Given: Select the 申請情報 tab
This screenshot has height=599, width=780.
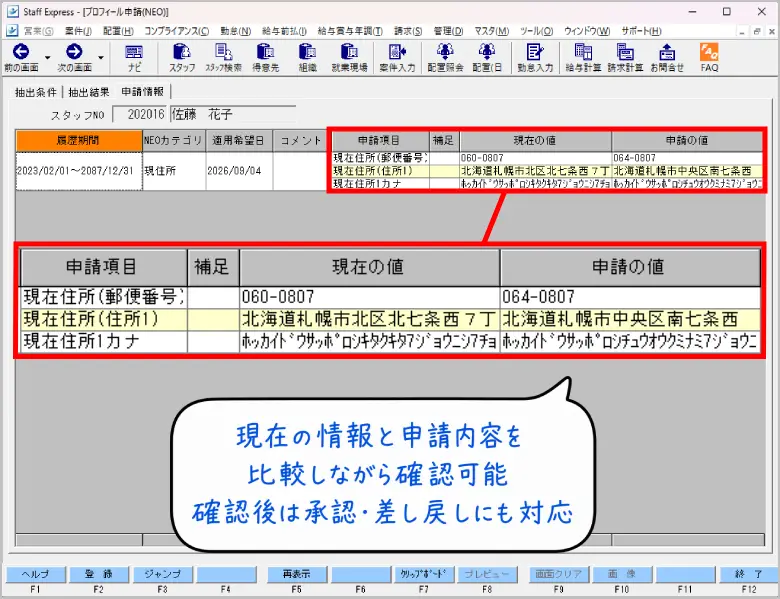Looking at the screenshot, I should pyautogui.click(x=142, y=92).
